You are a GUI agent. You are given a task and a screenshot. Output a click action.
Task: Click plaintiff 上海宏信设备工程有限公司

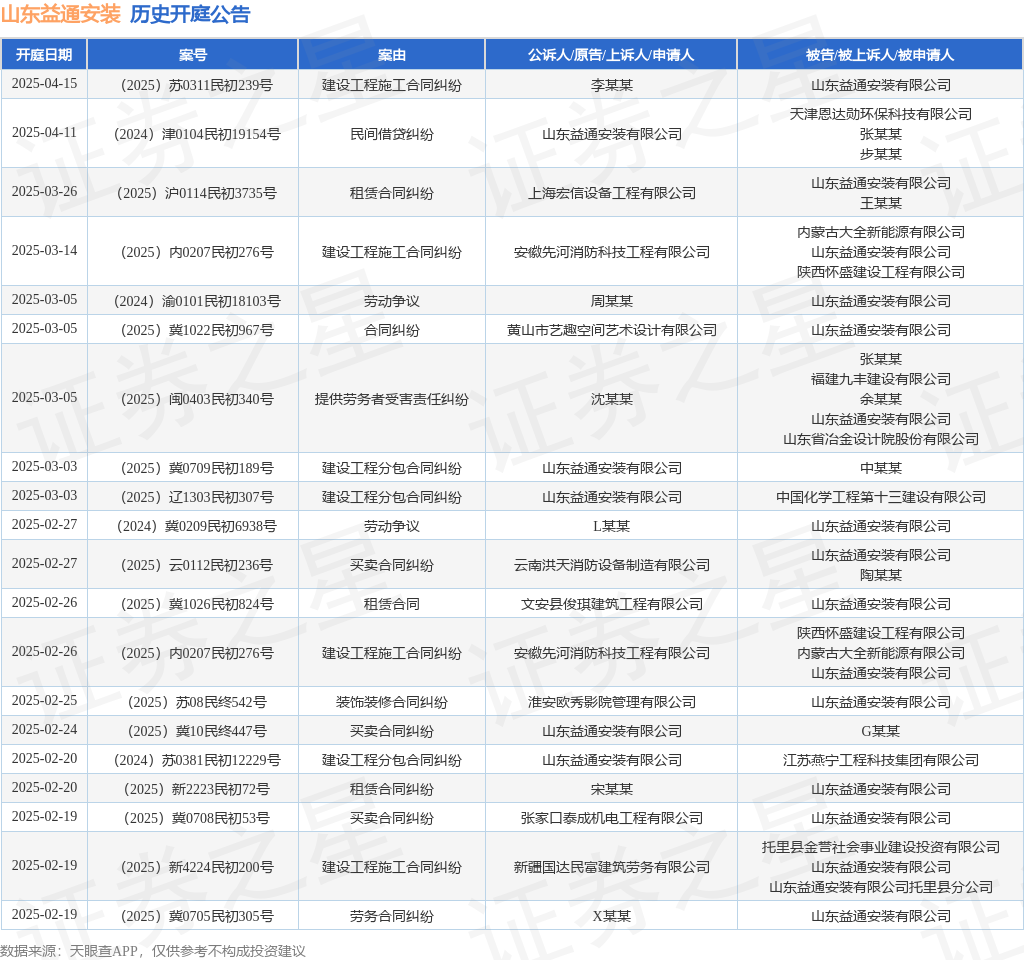pyautogui.click(x=611, y=193)
